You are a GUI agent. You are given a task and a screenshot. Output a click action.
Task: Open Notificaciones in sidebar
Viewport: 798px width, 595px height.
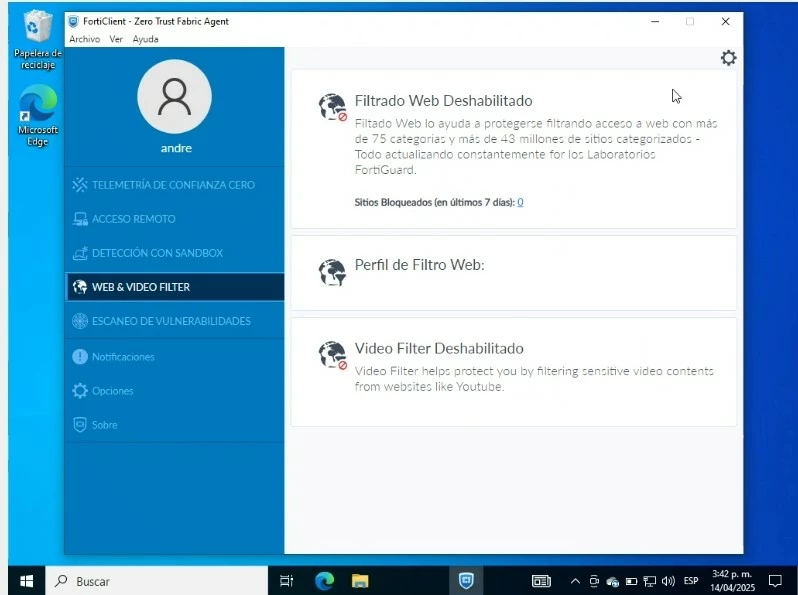175,357
